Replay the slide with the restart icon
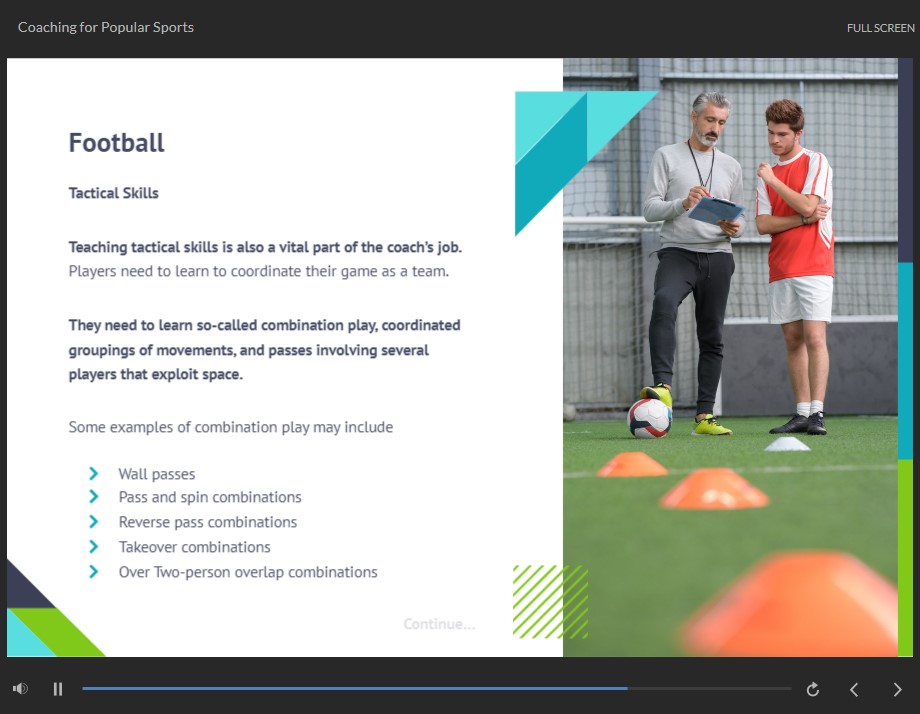 pyautogui.click(x=812, y=689)
